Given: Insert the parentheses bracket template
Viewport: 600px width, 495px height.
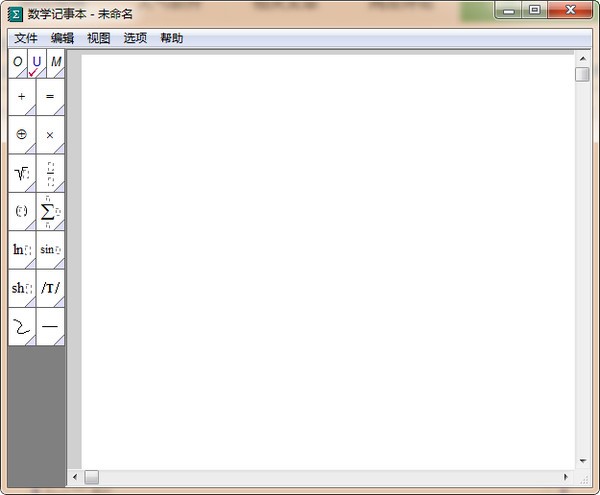Looking at the screenshot, I should tap(22, 211).
